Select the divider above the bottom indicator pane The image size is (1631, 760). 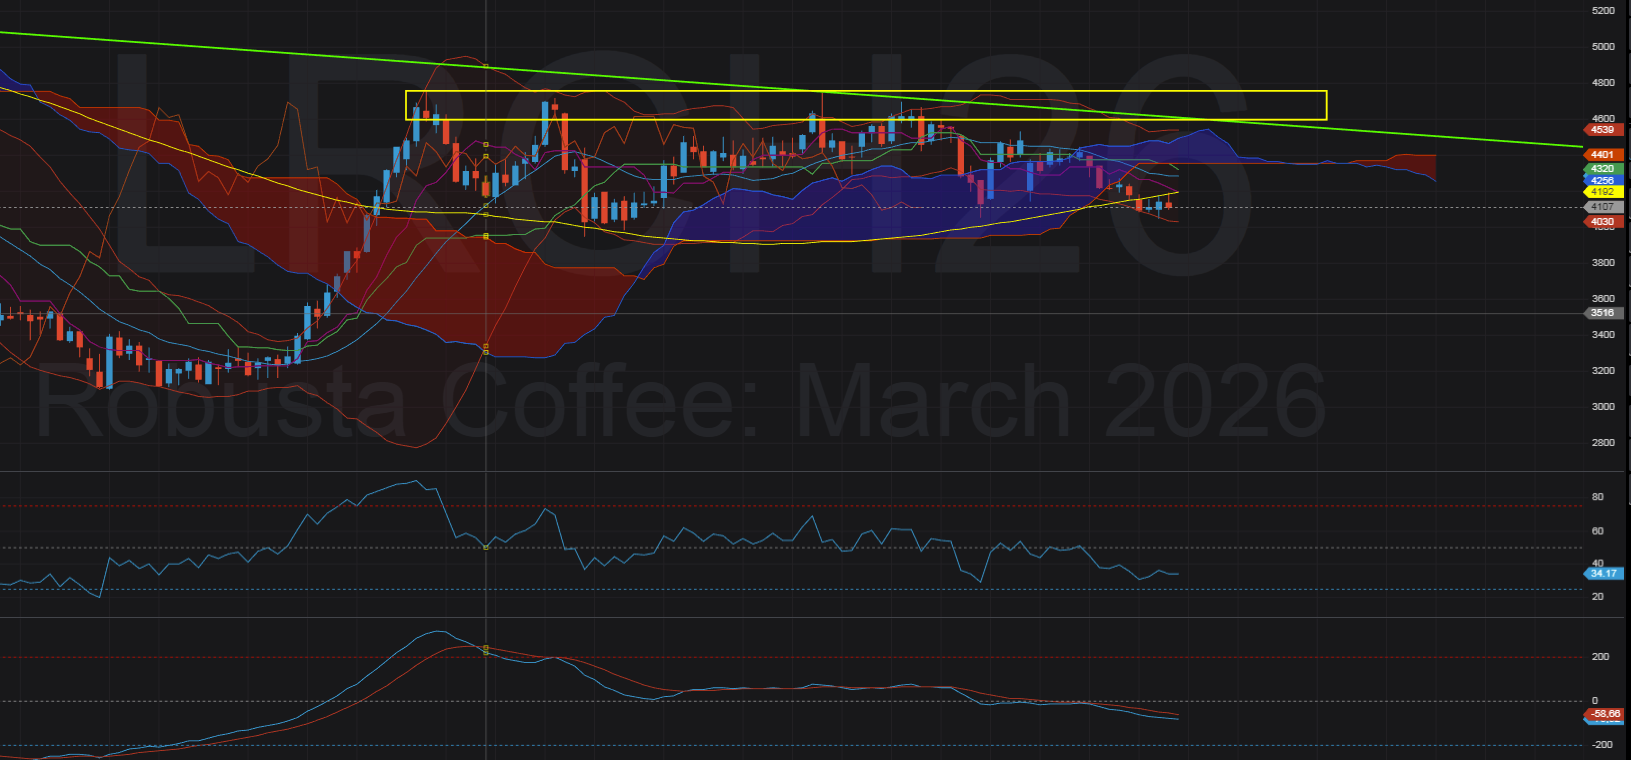pos(800,617)
